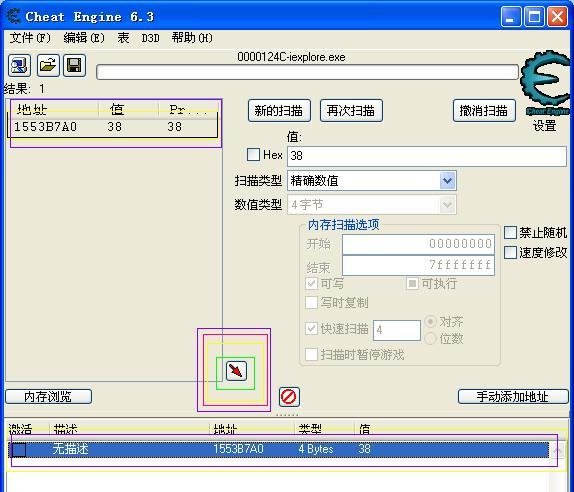Image resolution: width=574 pixels, height=492 pixels.
Task: Open the D3D menu
Action: point(150,38)
